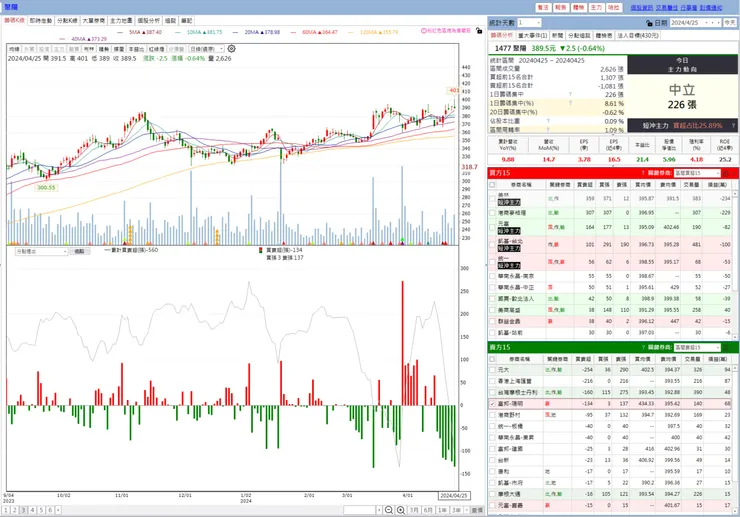
Task: Open 交易屬性 link
Action: tap(666, 8)
